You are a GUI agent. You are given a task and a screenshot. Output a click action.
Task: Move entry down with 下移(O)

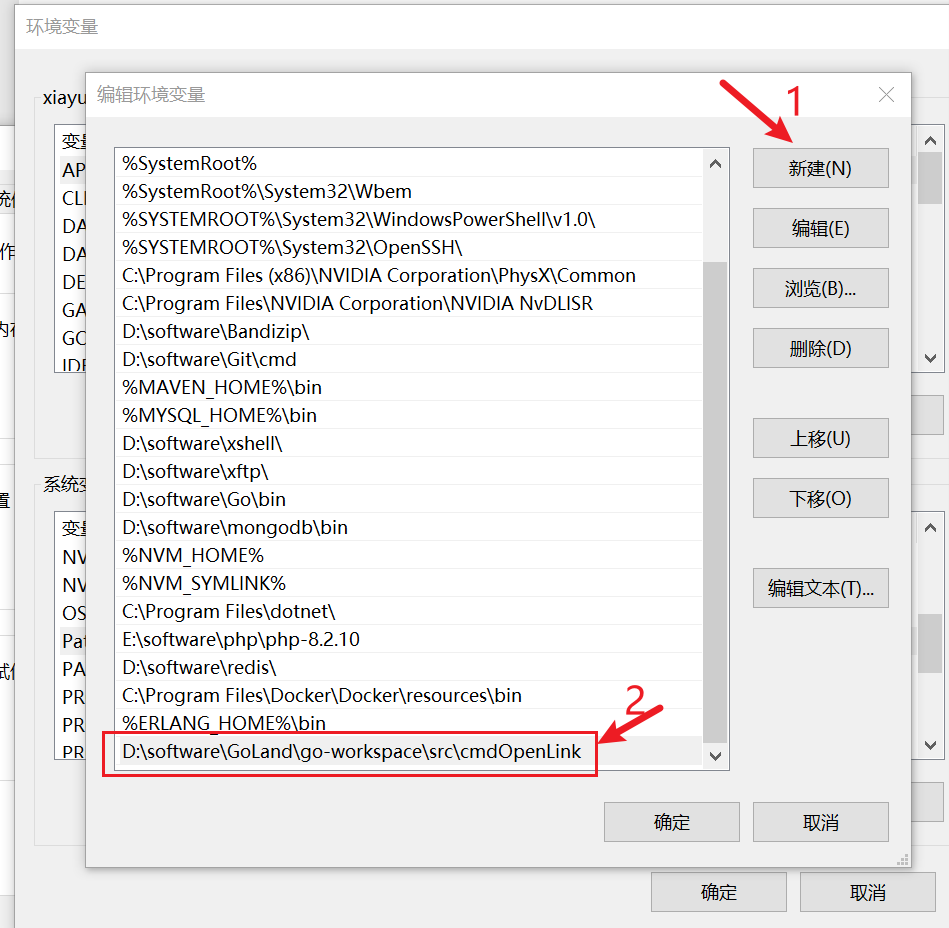click(820, 498)
